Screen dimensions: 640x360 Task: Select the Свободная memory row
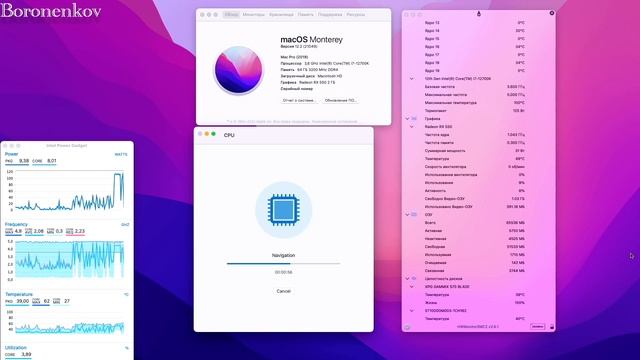[475, 247]
